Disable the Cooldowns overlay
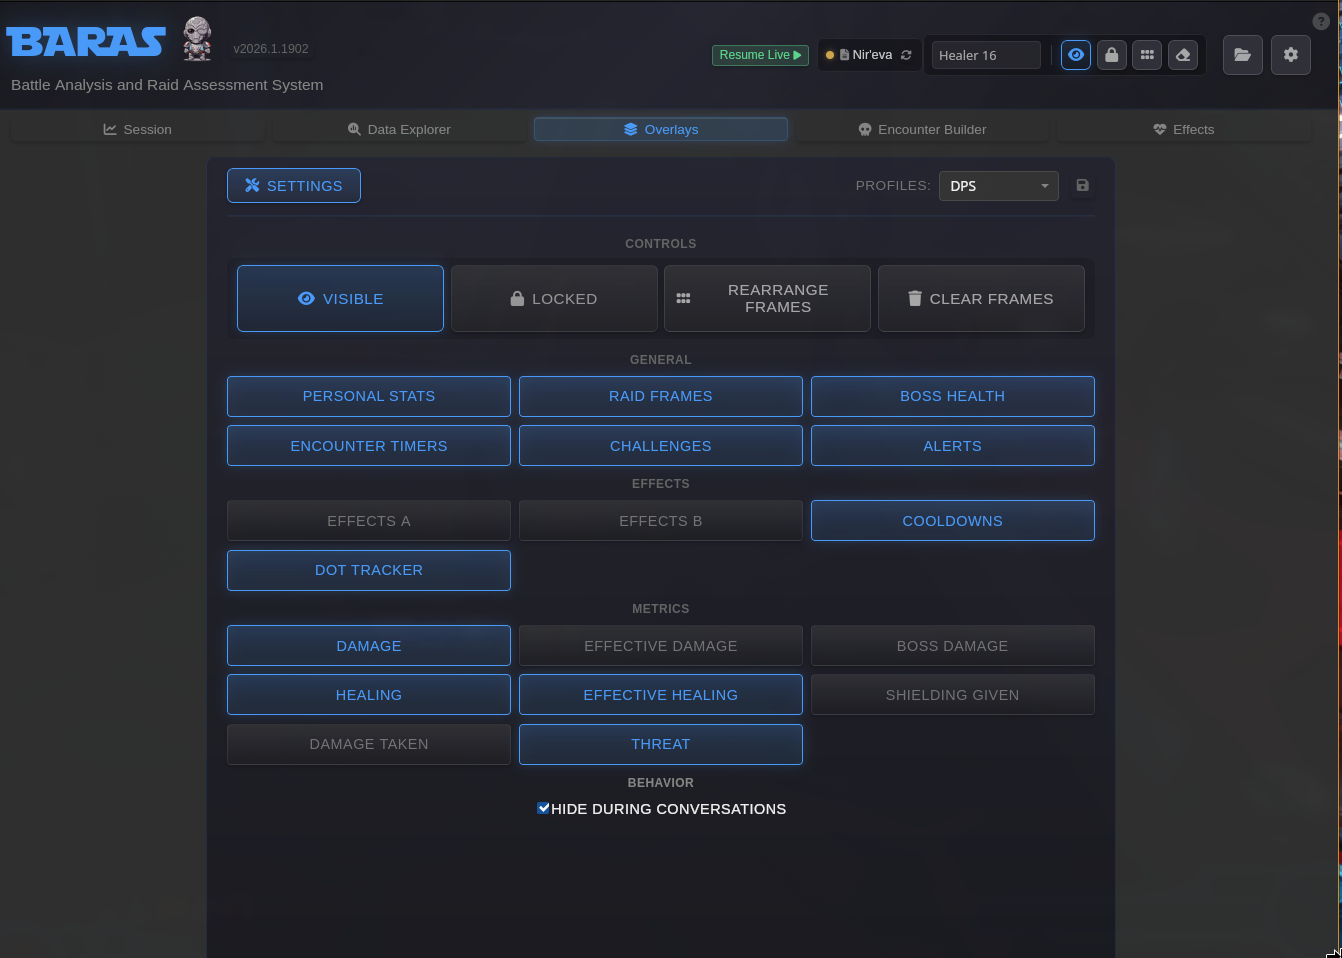 [952, 520]
